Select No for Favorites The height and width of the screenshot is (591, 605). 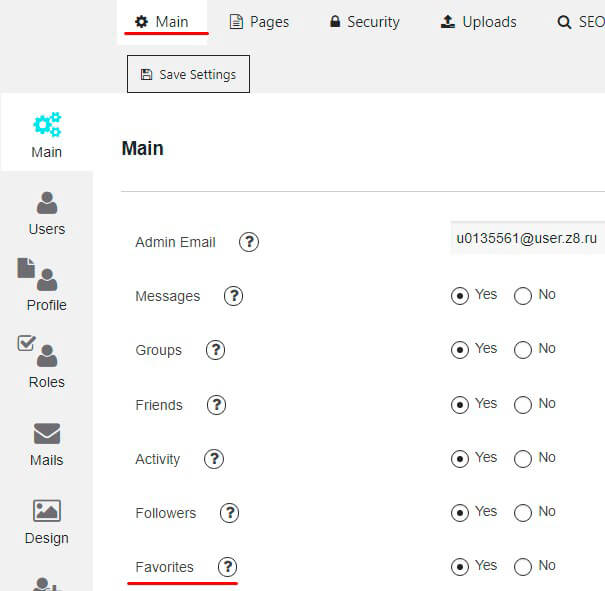tap(523, 567)
